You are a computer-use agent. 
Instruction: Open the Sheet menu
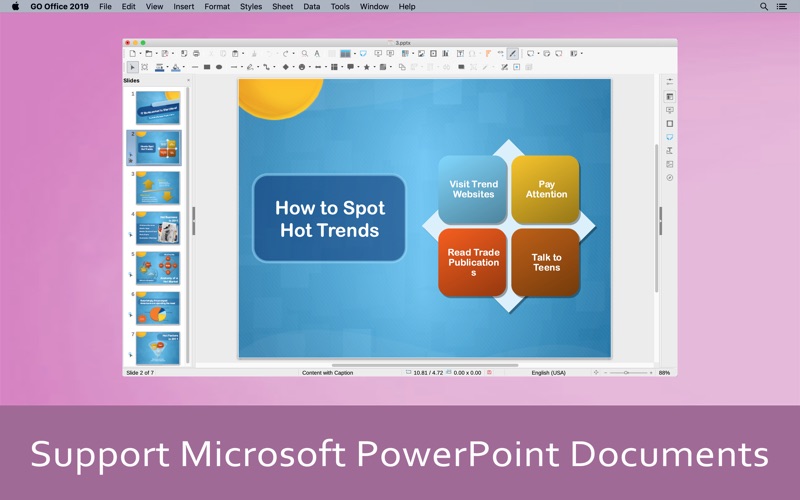[x=282, y=7]
